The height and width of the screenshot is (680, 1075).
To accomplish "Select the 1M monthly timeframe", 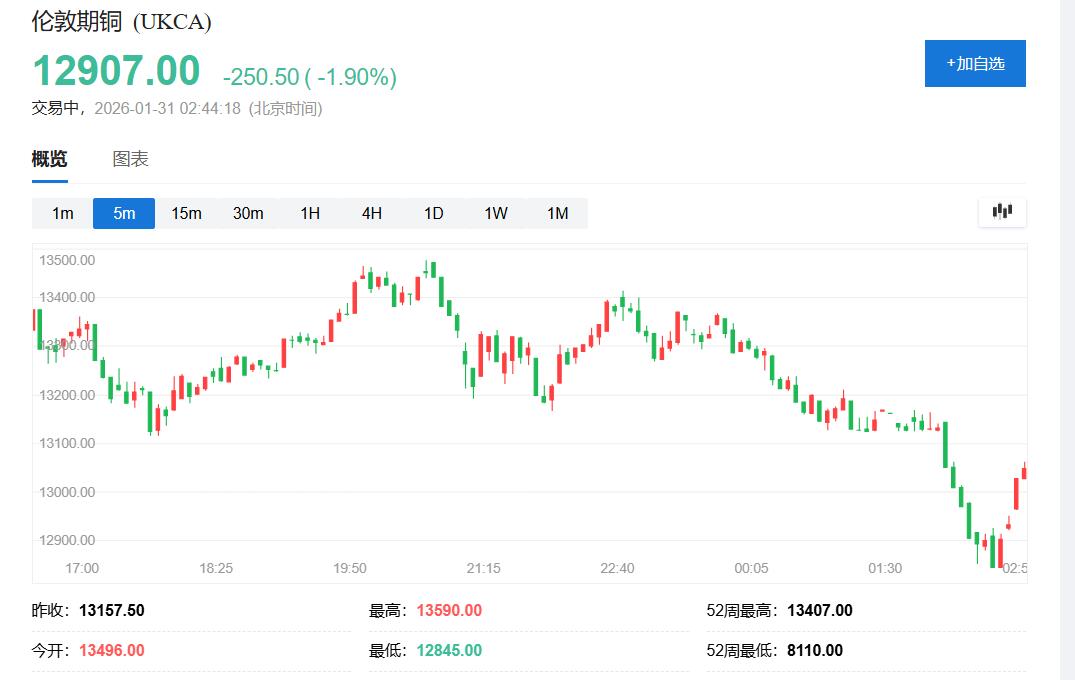I will click(x=557, y=213).
